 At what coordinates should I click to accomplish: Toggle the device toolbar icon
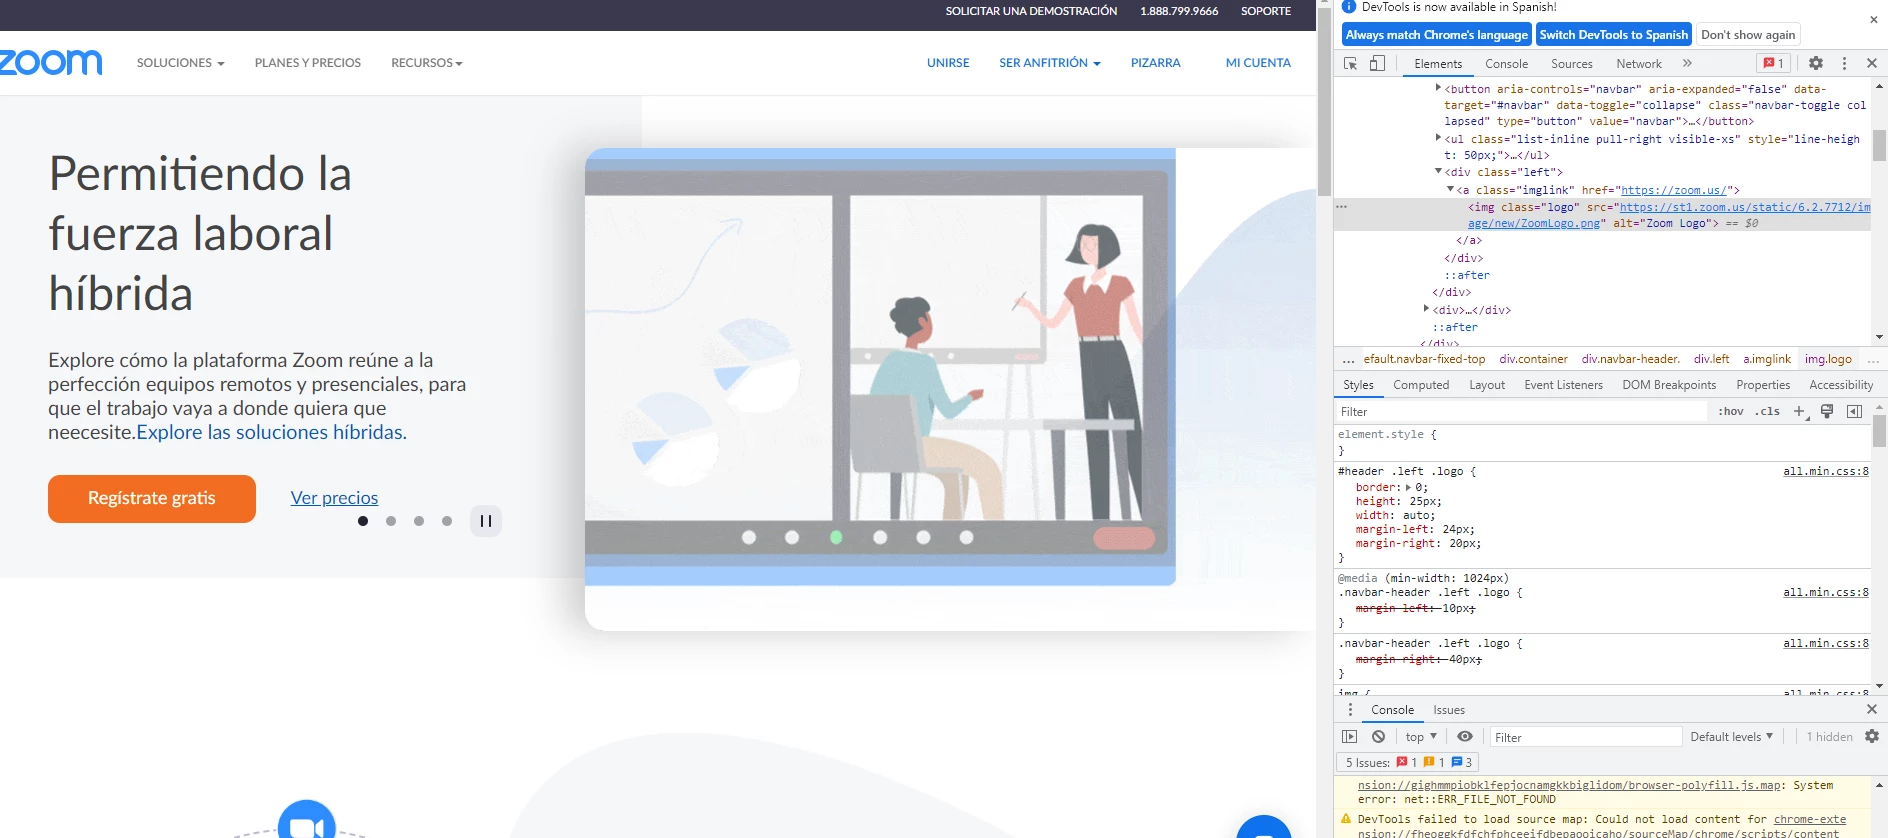(1377, 63)
